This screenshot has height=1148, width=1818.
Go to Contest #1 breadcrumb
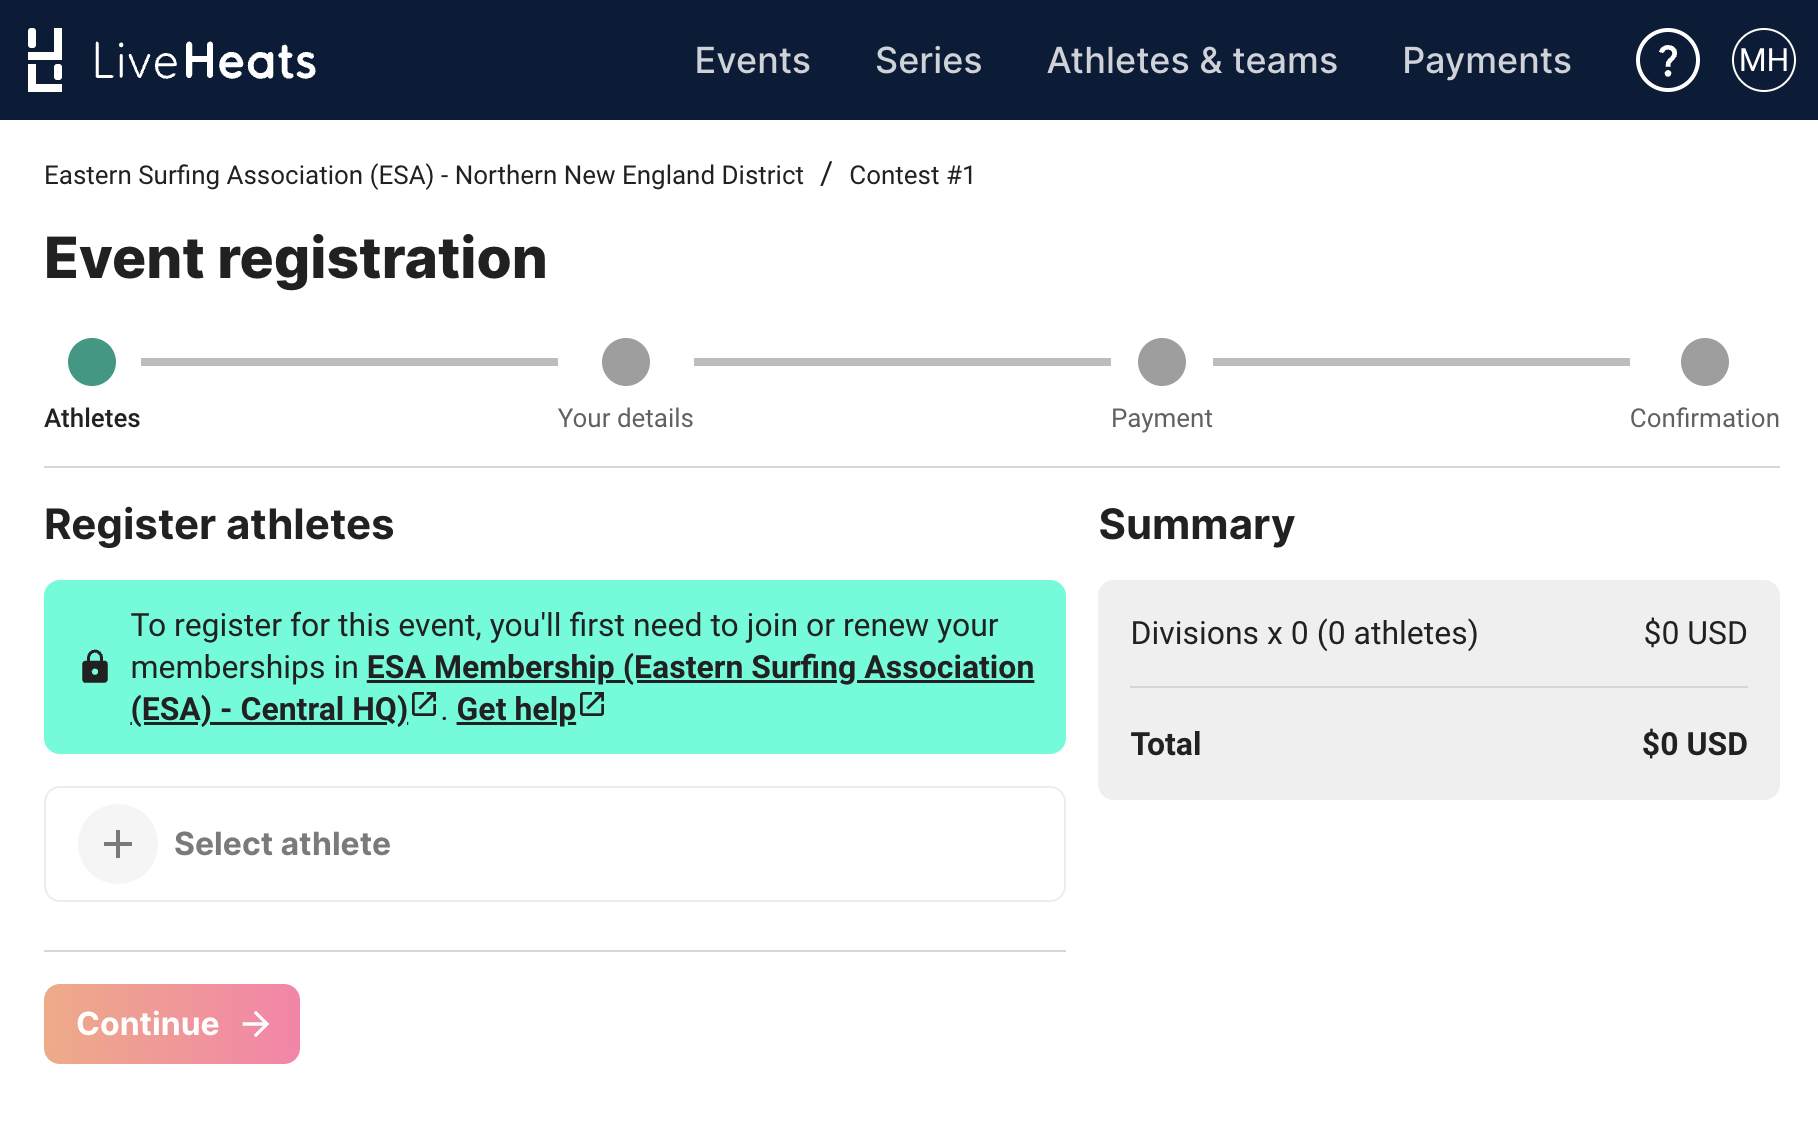click(x=912, y=175)
